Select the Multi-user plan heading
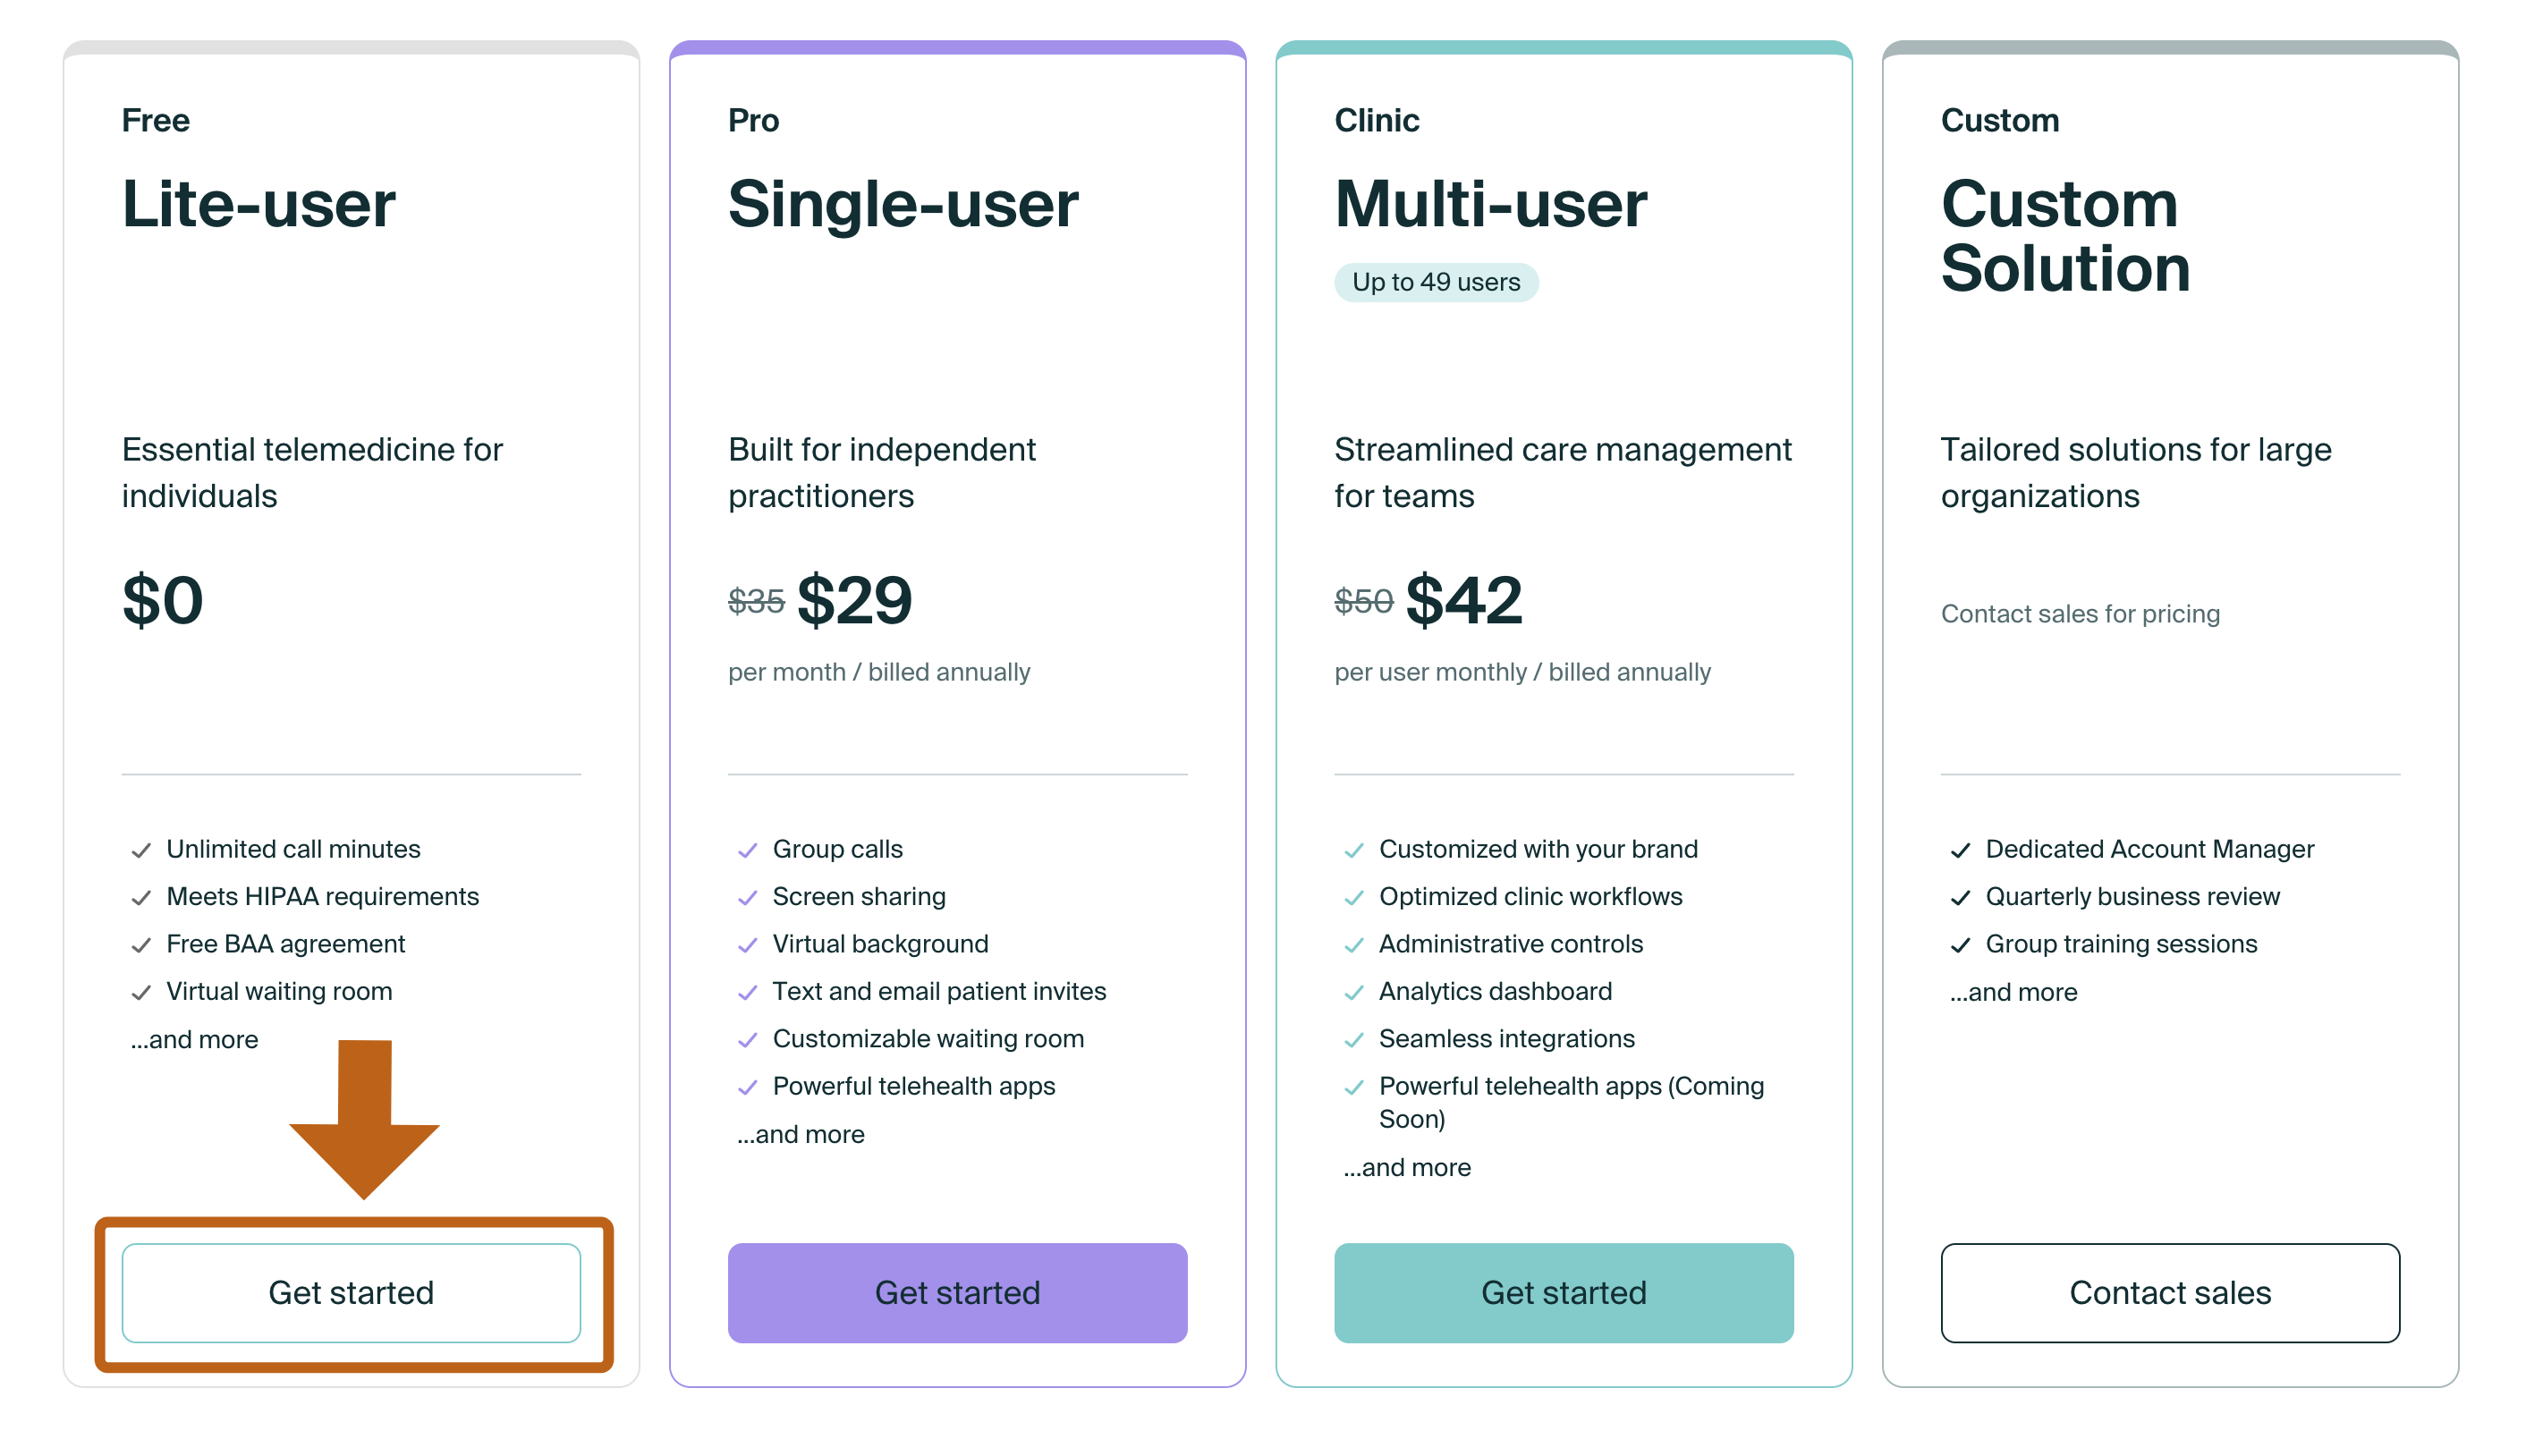Viewport: 2526px width, 1456px height. tap(1490, 205)
